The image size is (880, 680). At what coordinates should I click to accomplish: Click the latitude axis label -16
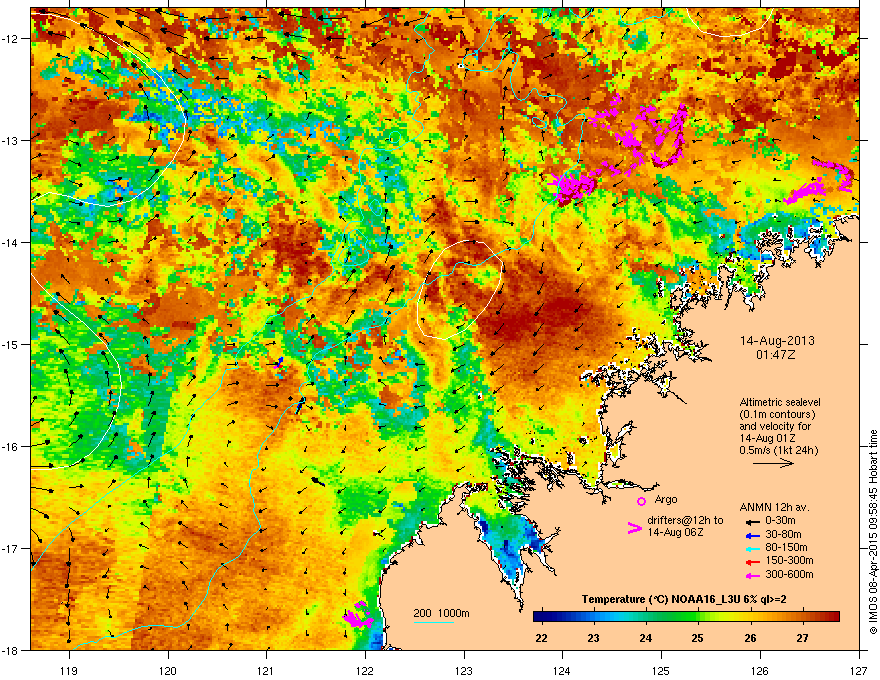(12, 447)
